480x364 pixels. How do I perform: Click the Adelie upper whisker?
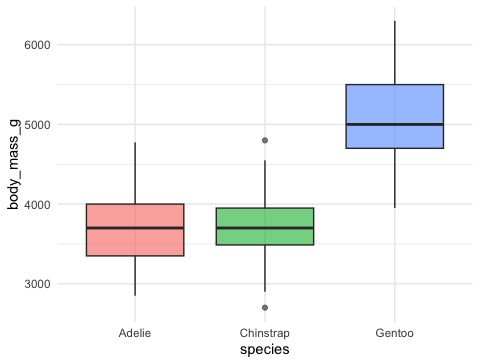coord(135,173)
